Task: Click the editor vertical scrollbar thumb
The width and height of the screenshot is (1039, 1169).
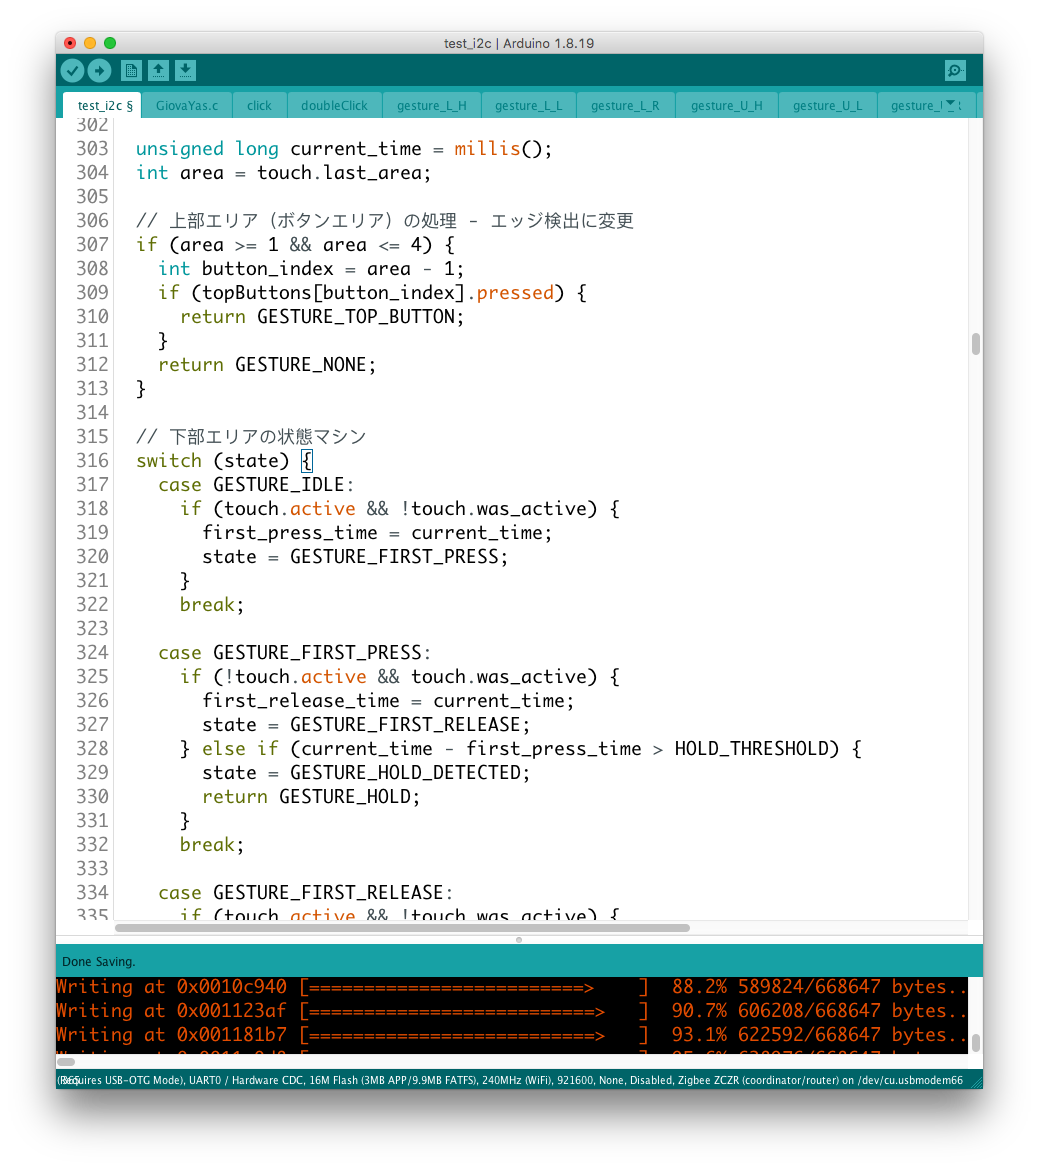Action: click(975, 344)
